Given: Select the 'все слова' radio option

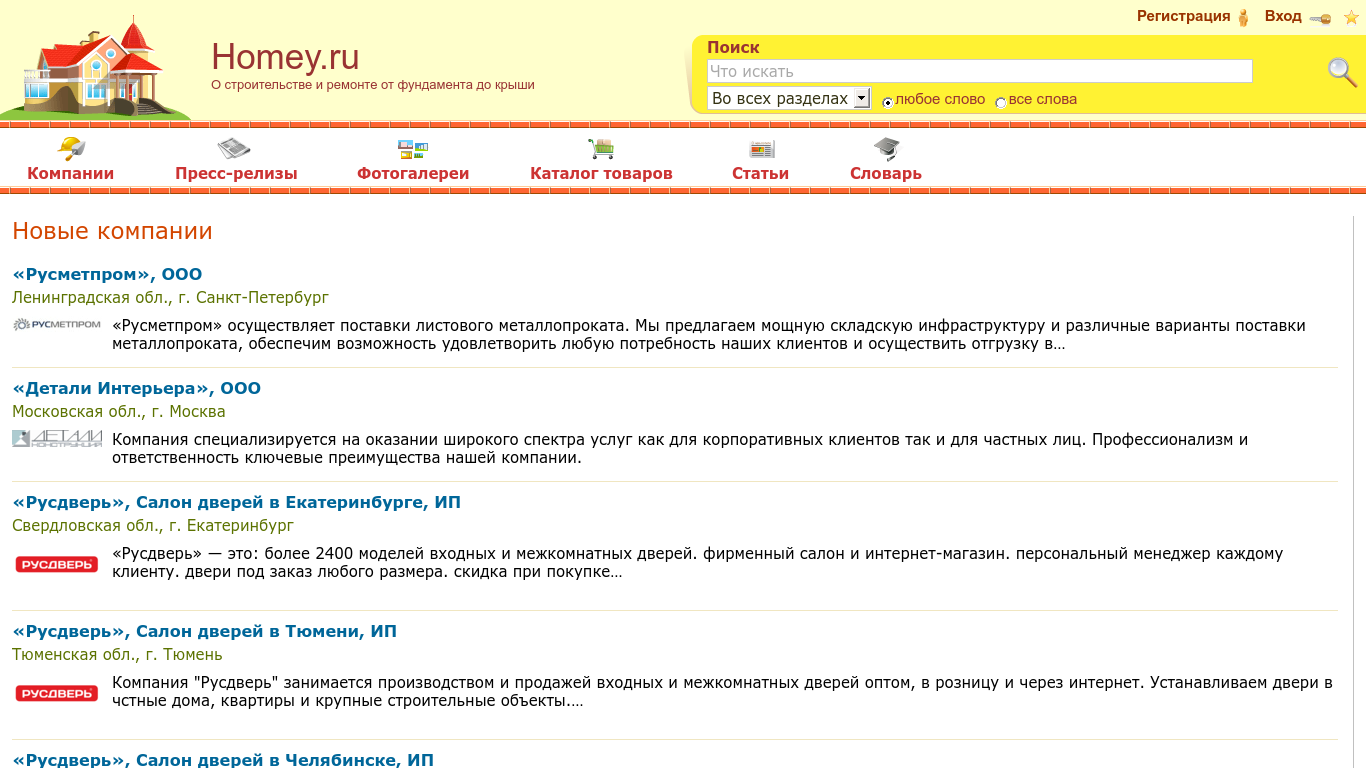Looking at the screenshot, I should (x=1001, y=102).
